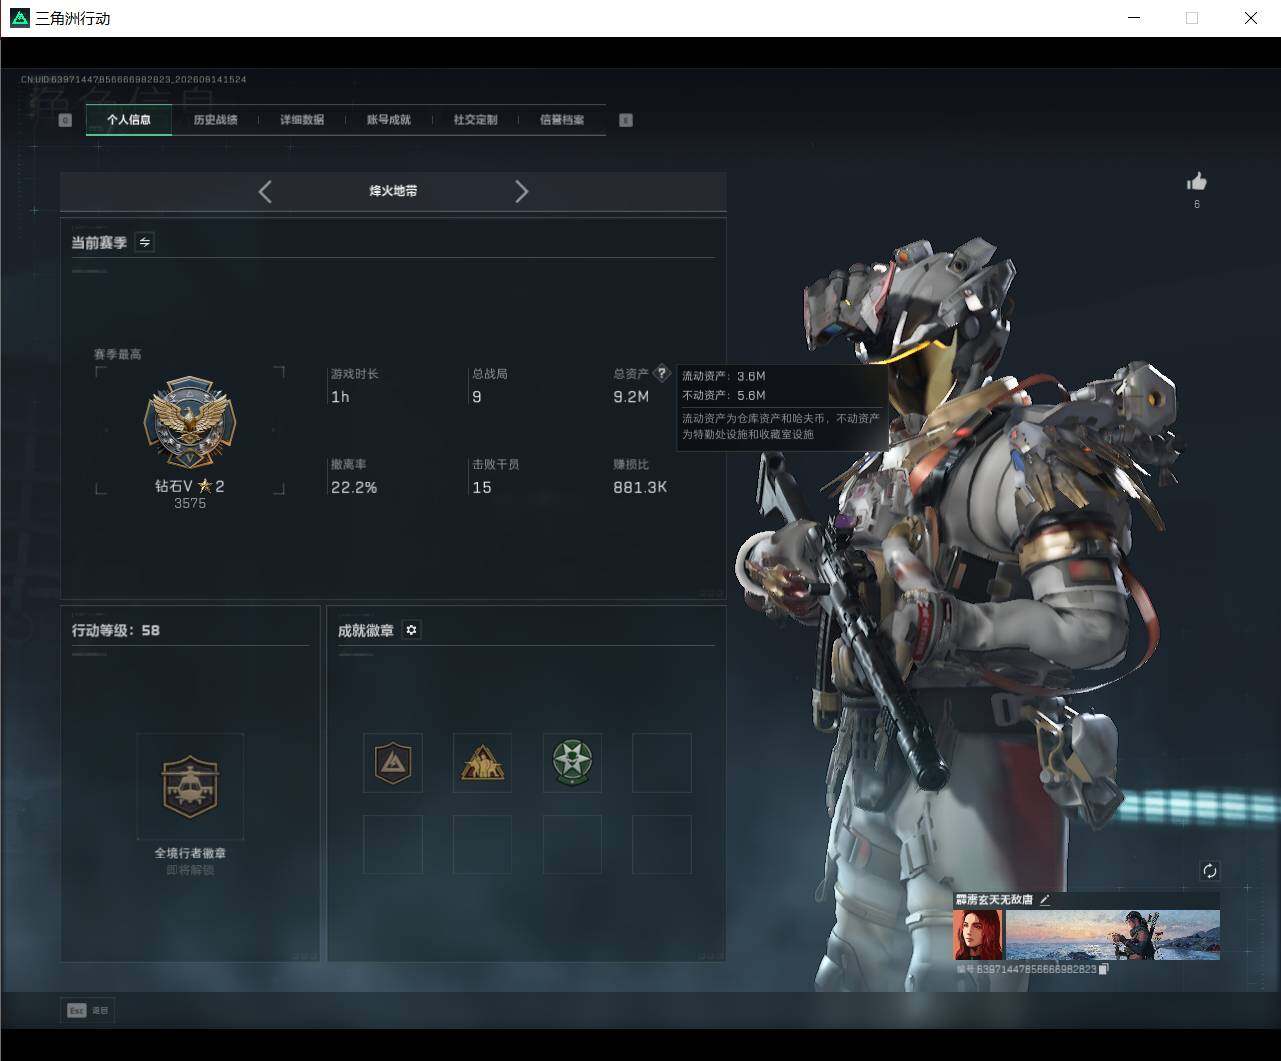Image resolution: width=1281 pixels, height=1061 pixels.
Task: Click the 赚损比 value 881.3K
Action: point(640,488)
